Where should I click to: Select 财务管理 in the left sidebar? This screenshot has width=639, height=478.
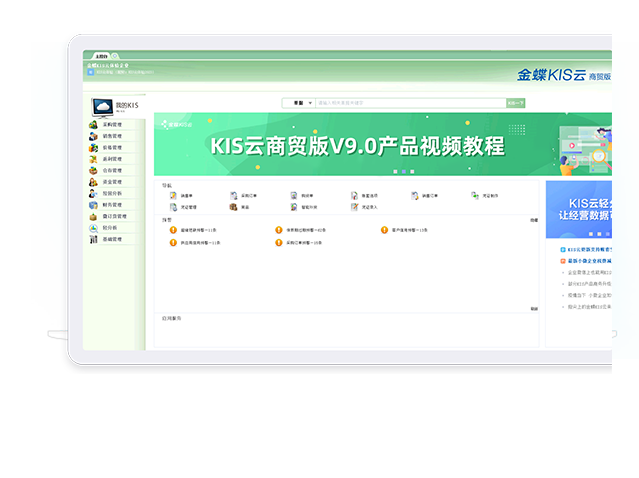(x=110, y=204)
